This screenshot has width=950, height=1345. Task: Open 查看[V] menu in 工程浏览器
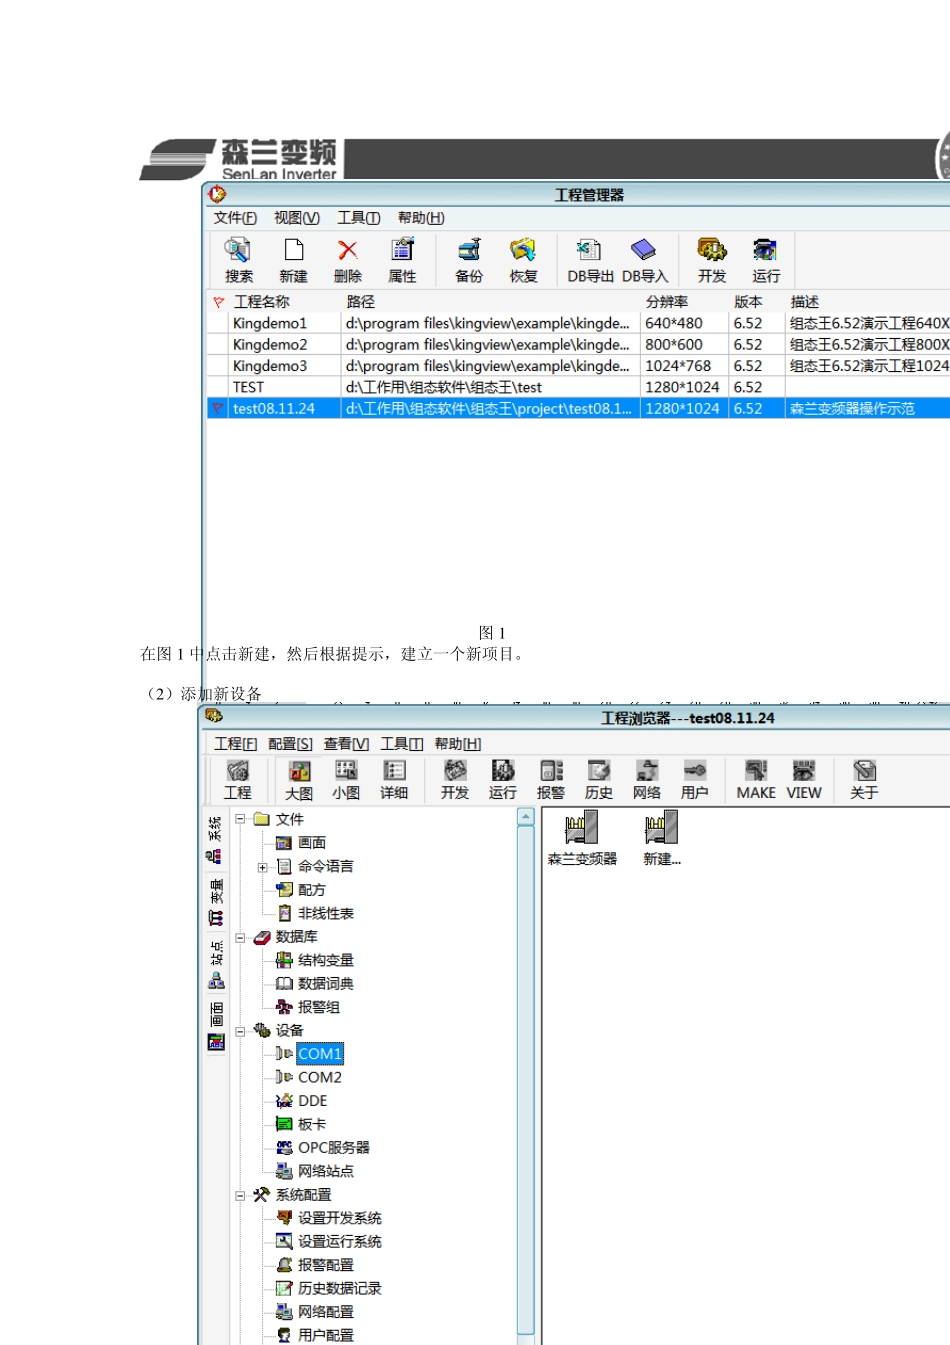click(x=346, y=744)
